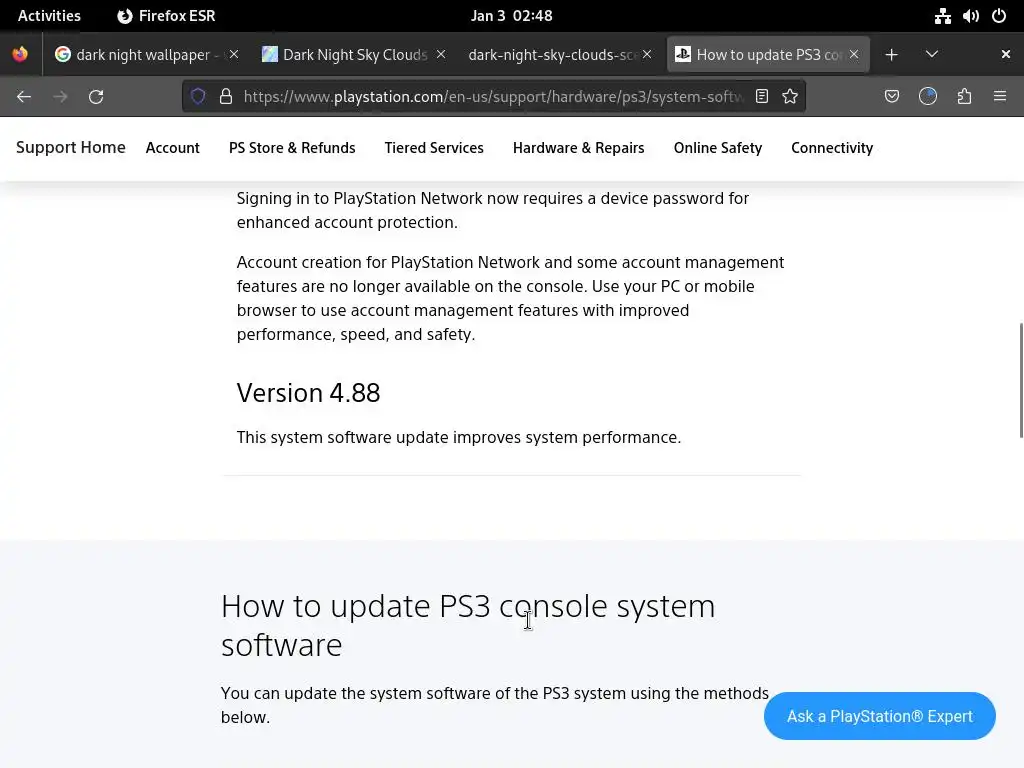The image size is (1024, 768).
Task: Open the system volume indicator
Action: 970,16
